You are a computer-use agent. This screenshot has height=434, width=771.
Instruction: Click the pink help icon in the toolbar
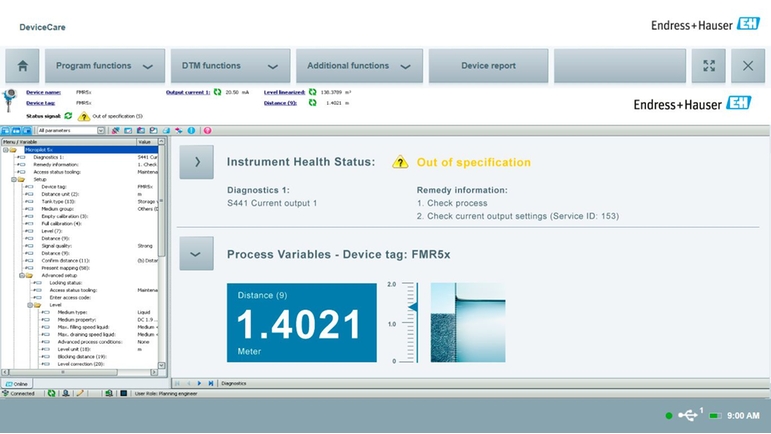click(208, 130)
